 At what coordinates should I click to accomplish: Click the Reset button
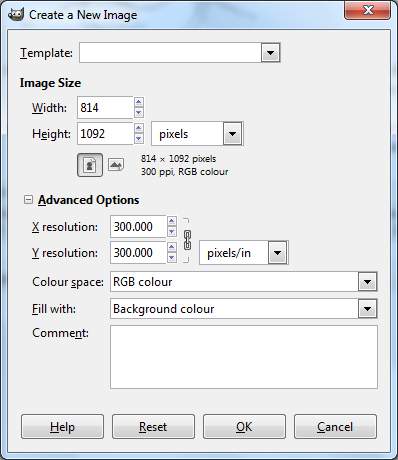[x=153, y=427]
